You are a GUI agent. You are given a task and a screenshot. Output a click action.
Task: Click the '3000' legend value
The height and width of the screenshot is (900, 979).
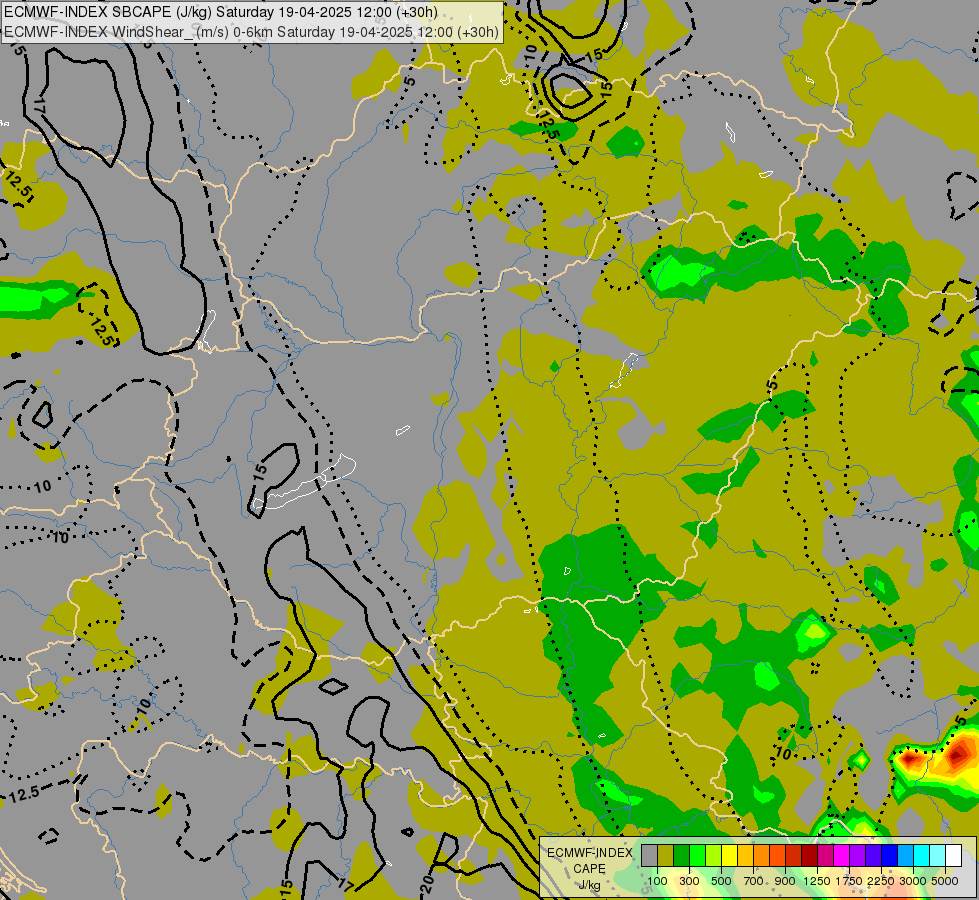[913, 881]
